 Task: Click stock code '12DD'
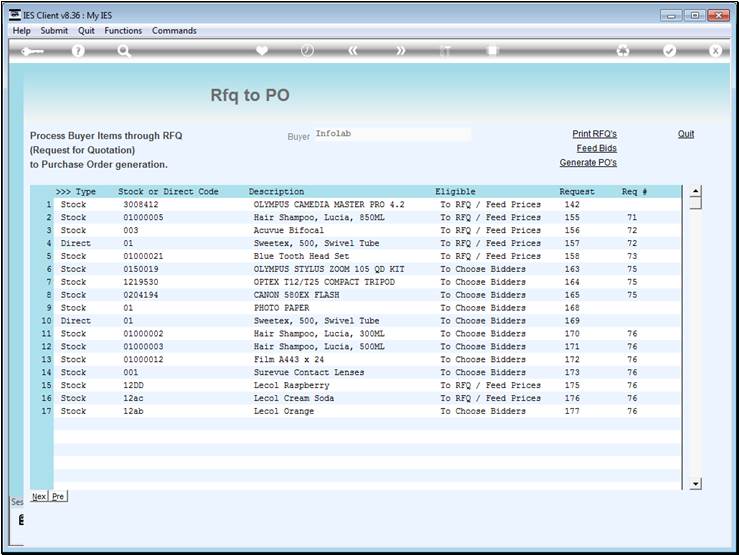pos(133,385)
